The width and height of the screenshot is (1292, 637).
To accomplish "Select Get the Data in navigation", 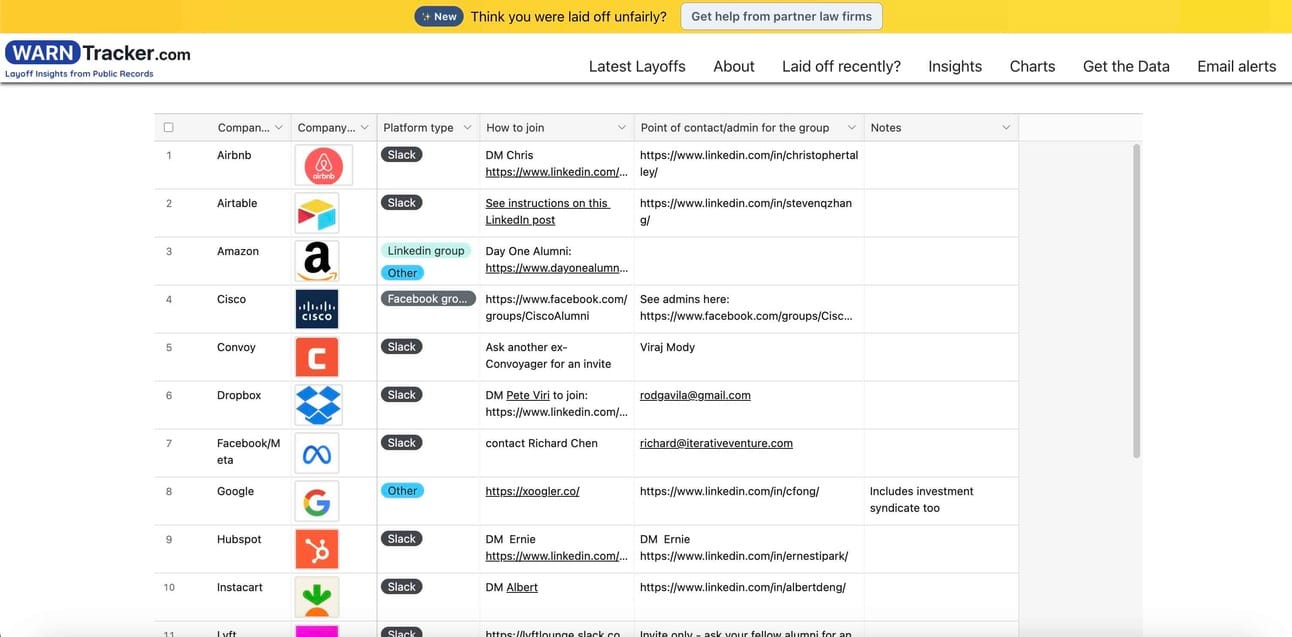I will [1126, 66].
